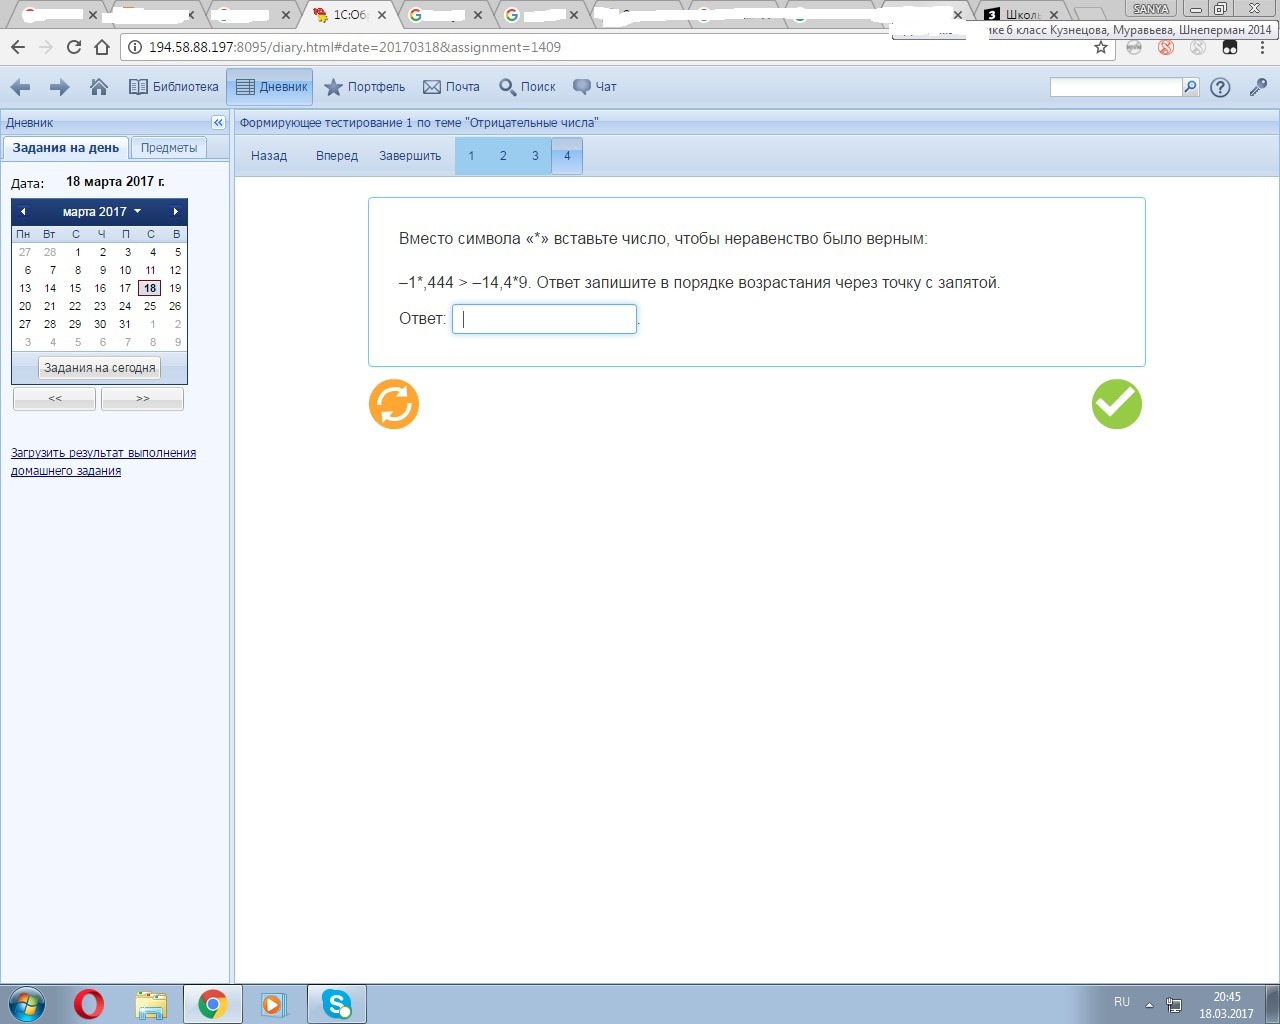Click the toolbar forward arrow icon
This screenshot has width=1280, height=1024.
click(60, 87)
